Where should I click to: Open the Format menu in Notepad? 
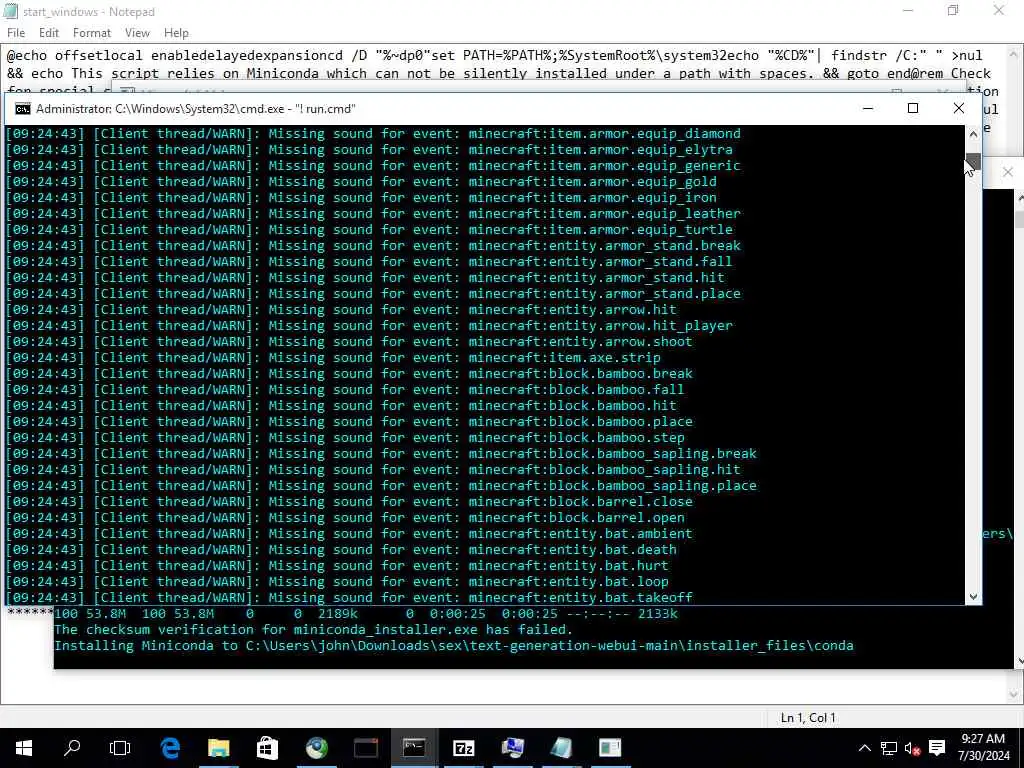point(91,33)
